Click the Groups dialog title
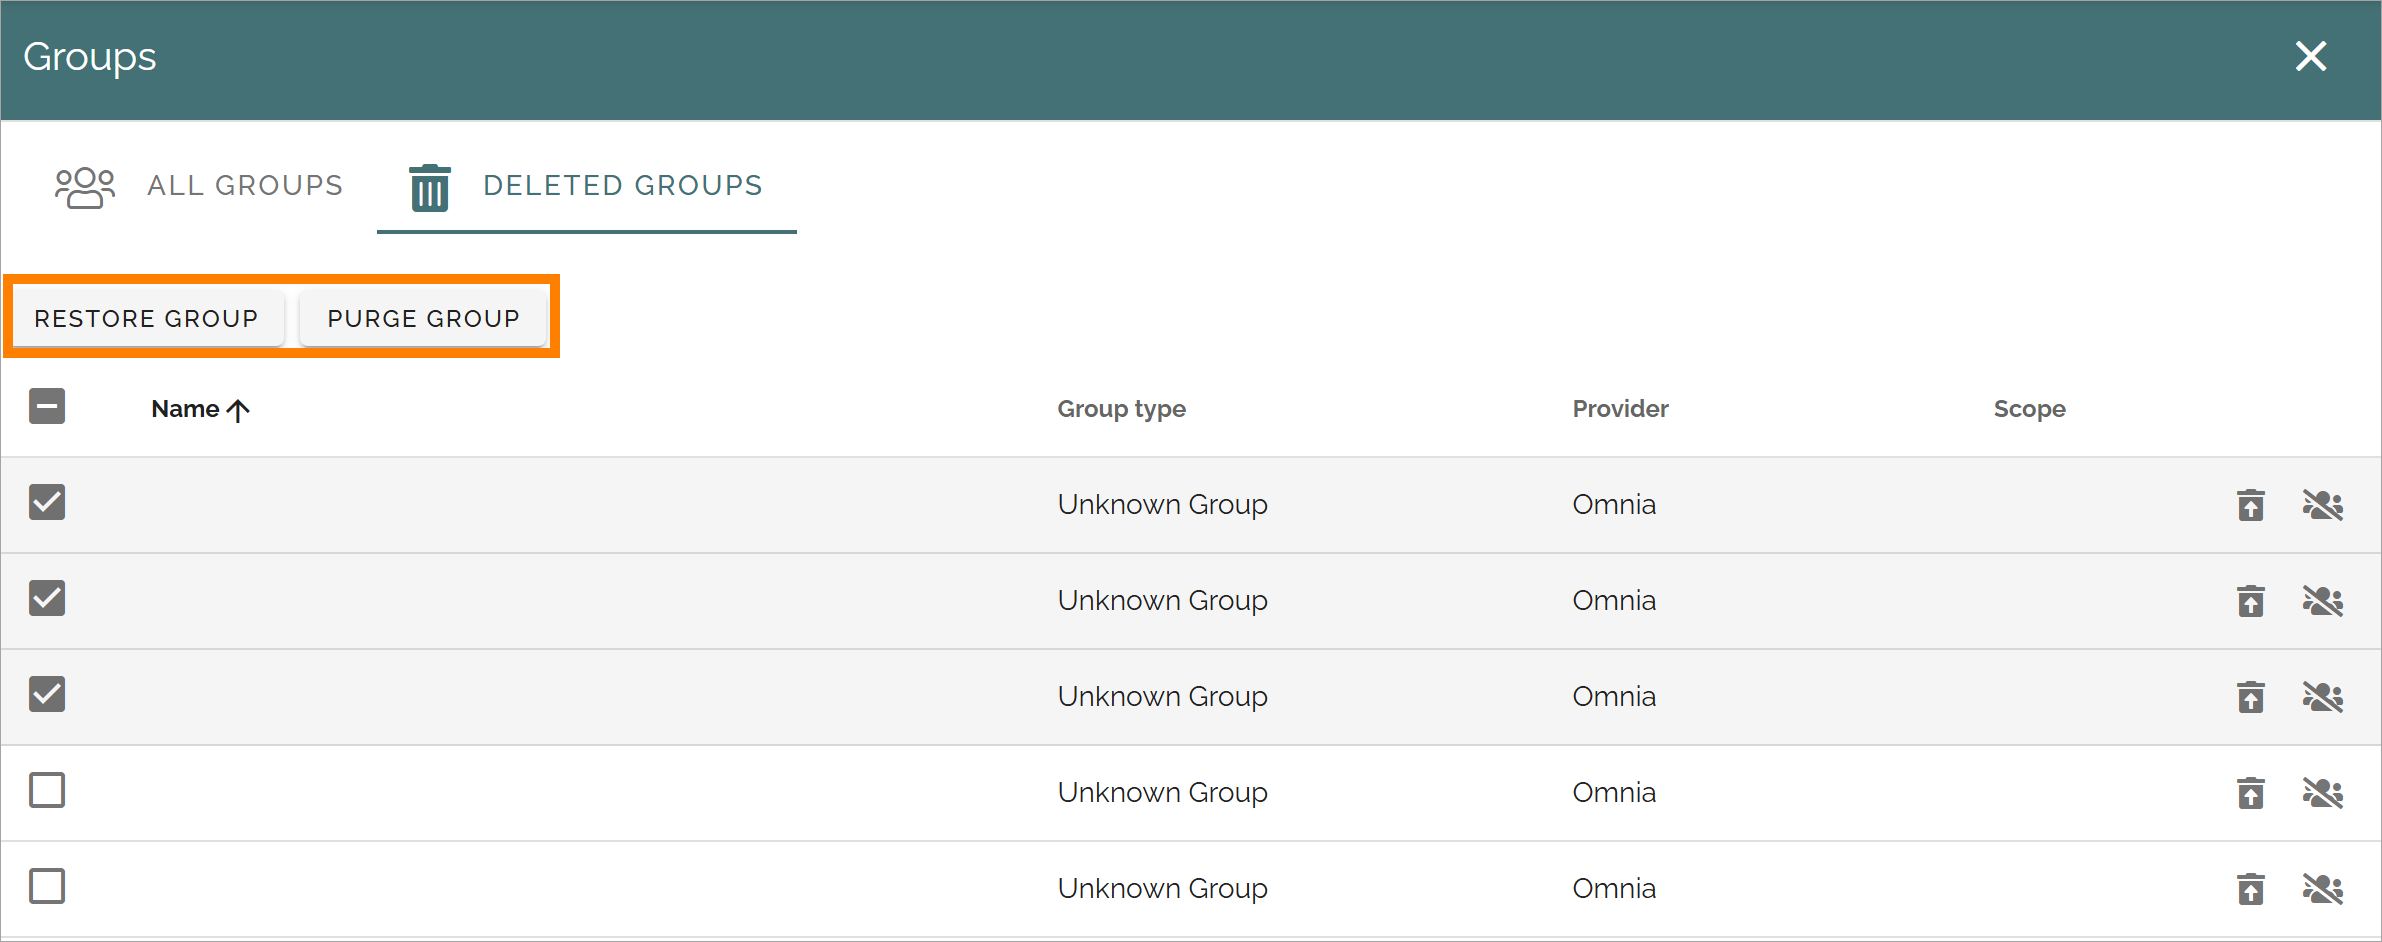2382x942 pixels. (90, 58)
